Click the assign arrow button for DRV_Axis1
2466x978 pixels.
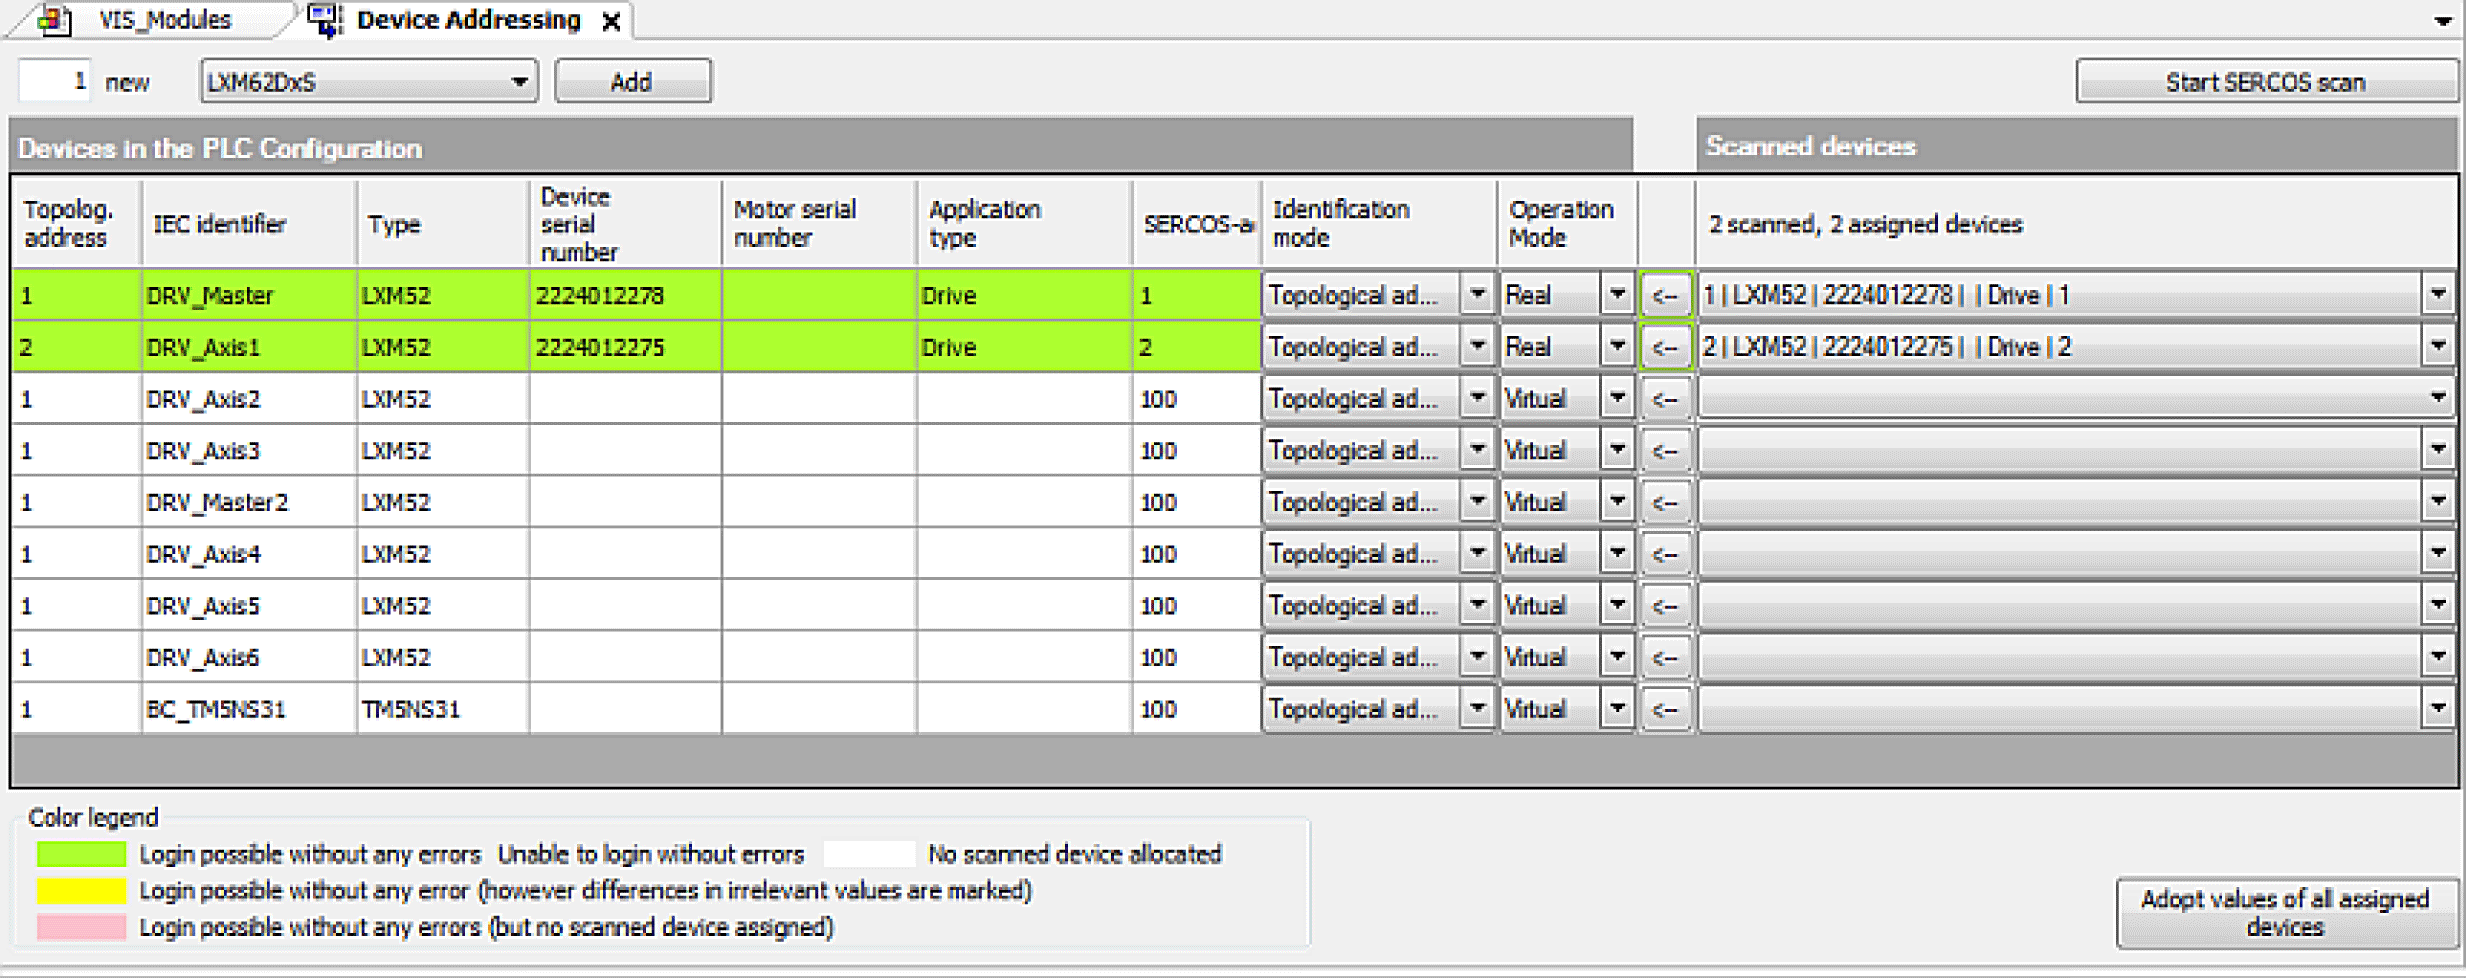point(1665,348)
